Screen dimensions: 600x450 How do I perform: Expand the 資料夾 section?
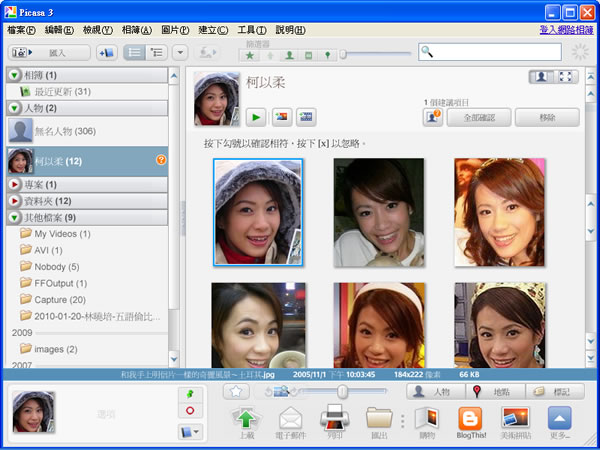(x=14, y=201)
